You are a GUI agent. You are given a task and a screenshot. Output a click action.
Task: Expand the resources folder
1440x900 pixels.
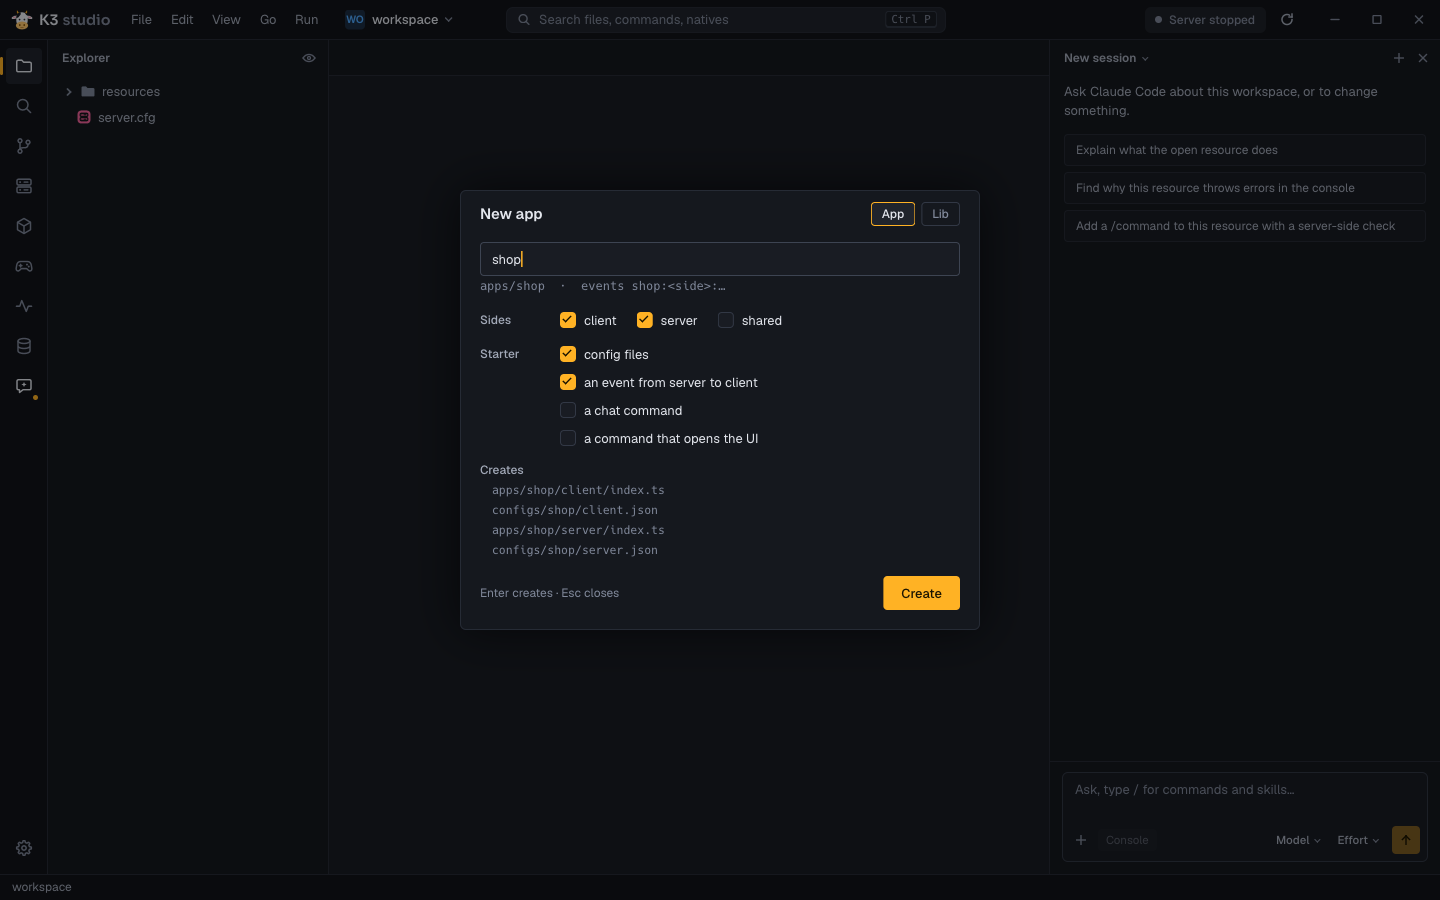tap(188, 91)
